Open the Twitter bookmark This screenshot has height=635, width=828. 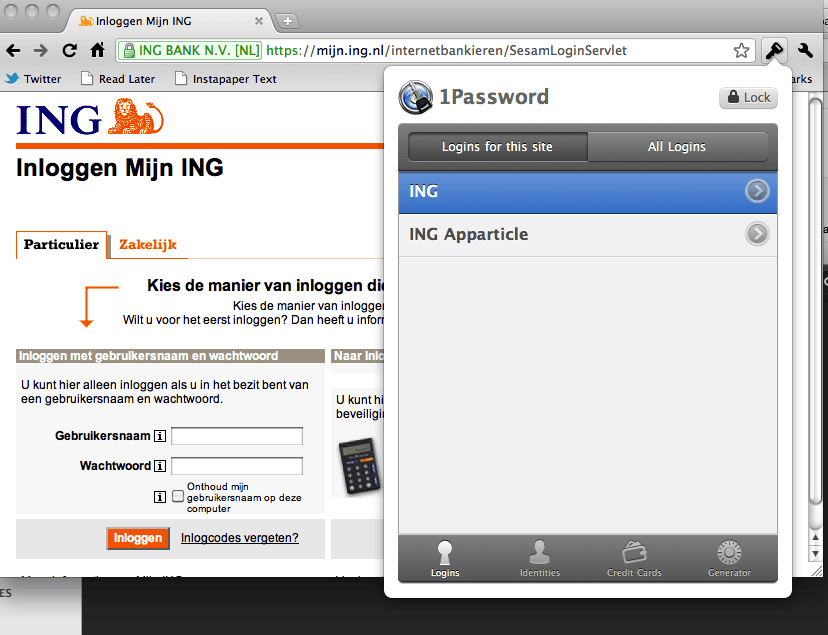coord(33,79)
